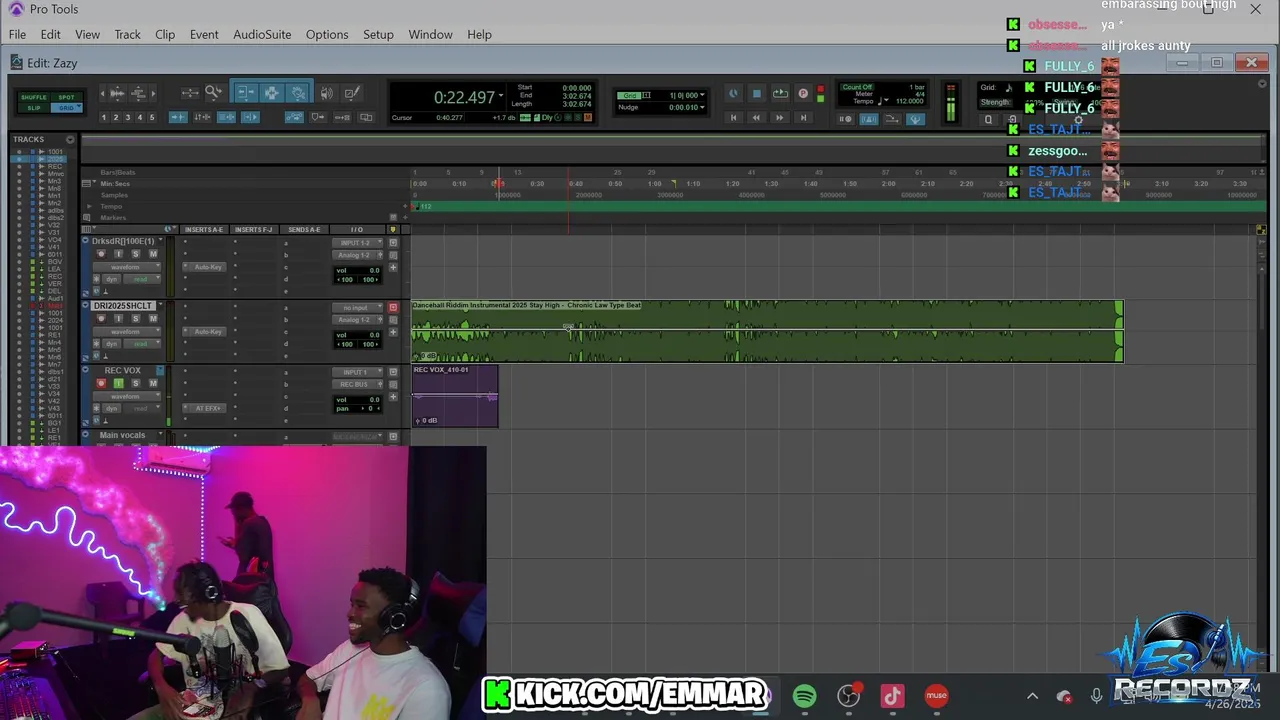Open the Edit menu
The image size is (1280, 720).
(50, 34)
